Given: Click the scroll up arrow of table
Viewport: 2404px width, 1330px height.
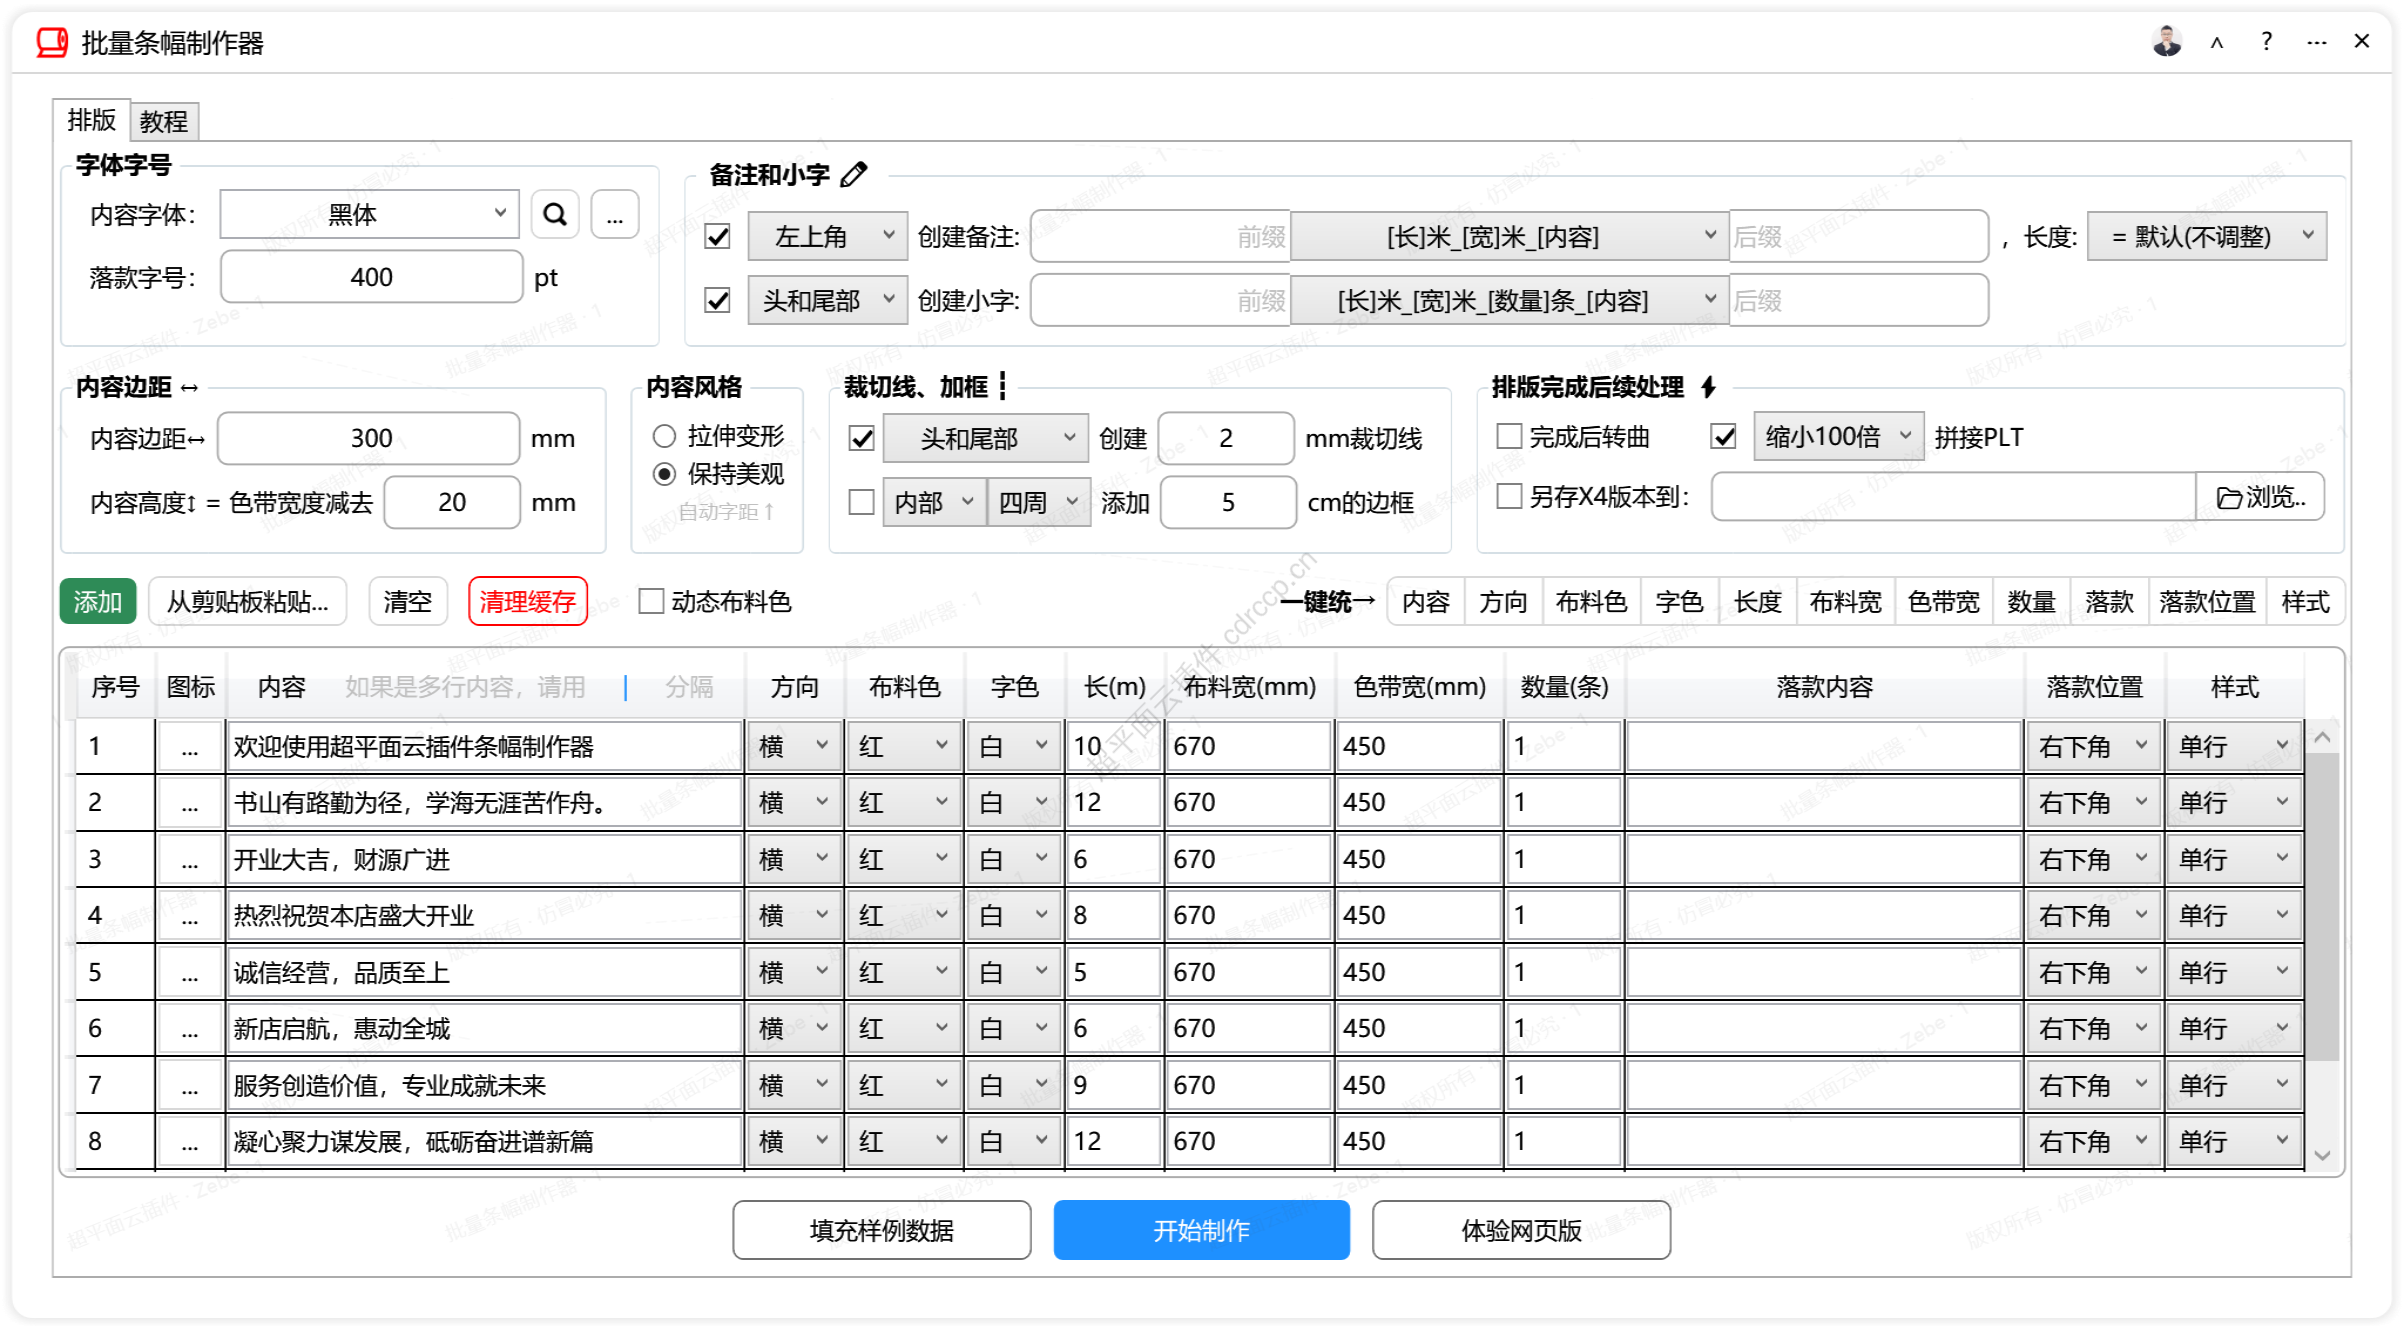Looking at the screenshot, I should (x=2323, y=738).
